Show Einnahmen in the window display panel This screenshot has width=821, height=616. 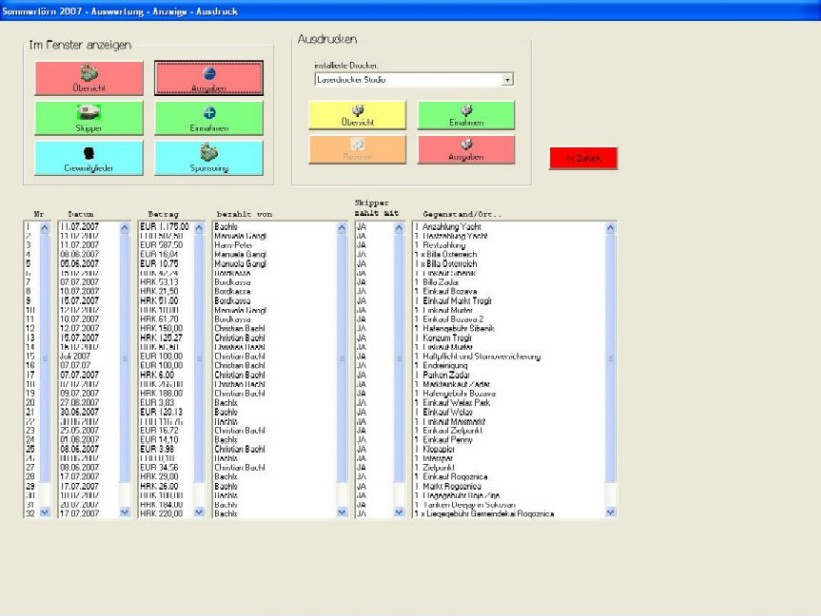click(209, 118)
